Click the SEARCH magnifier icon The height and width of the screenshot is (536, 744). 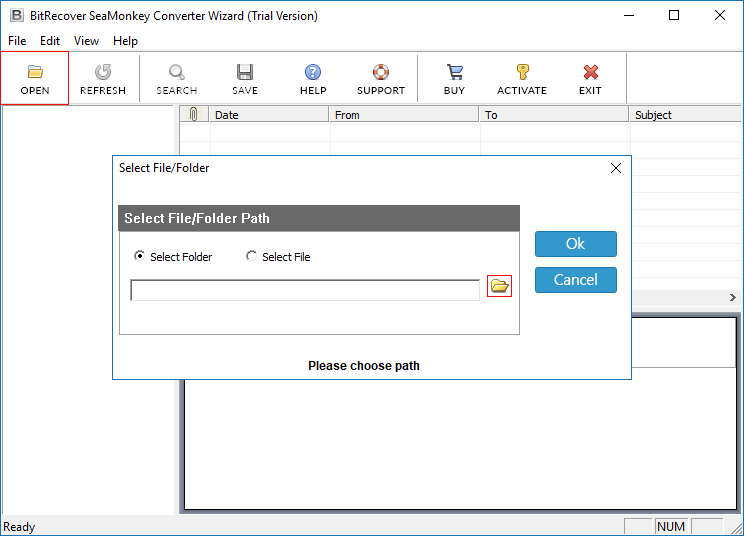[177, 72]
